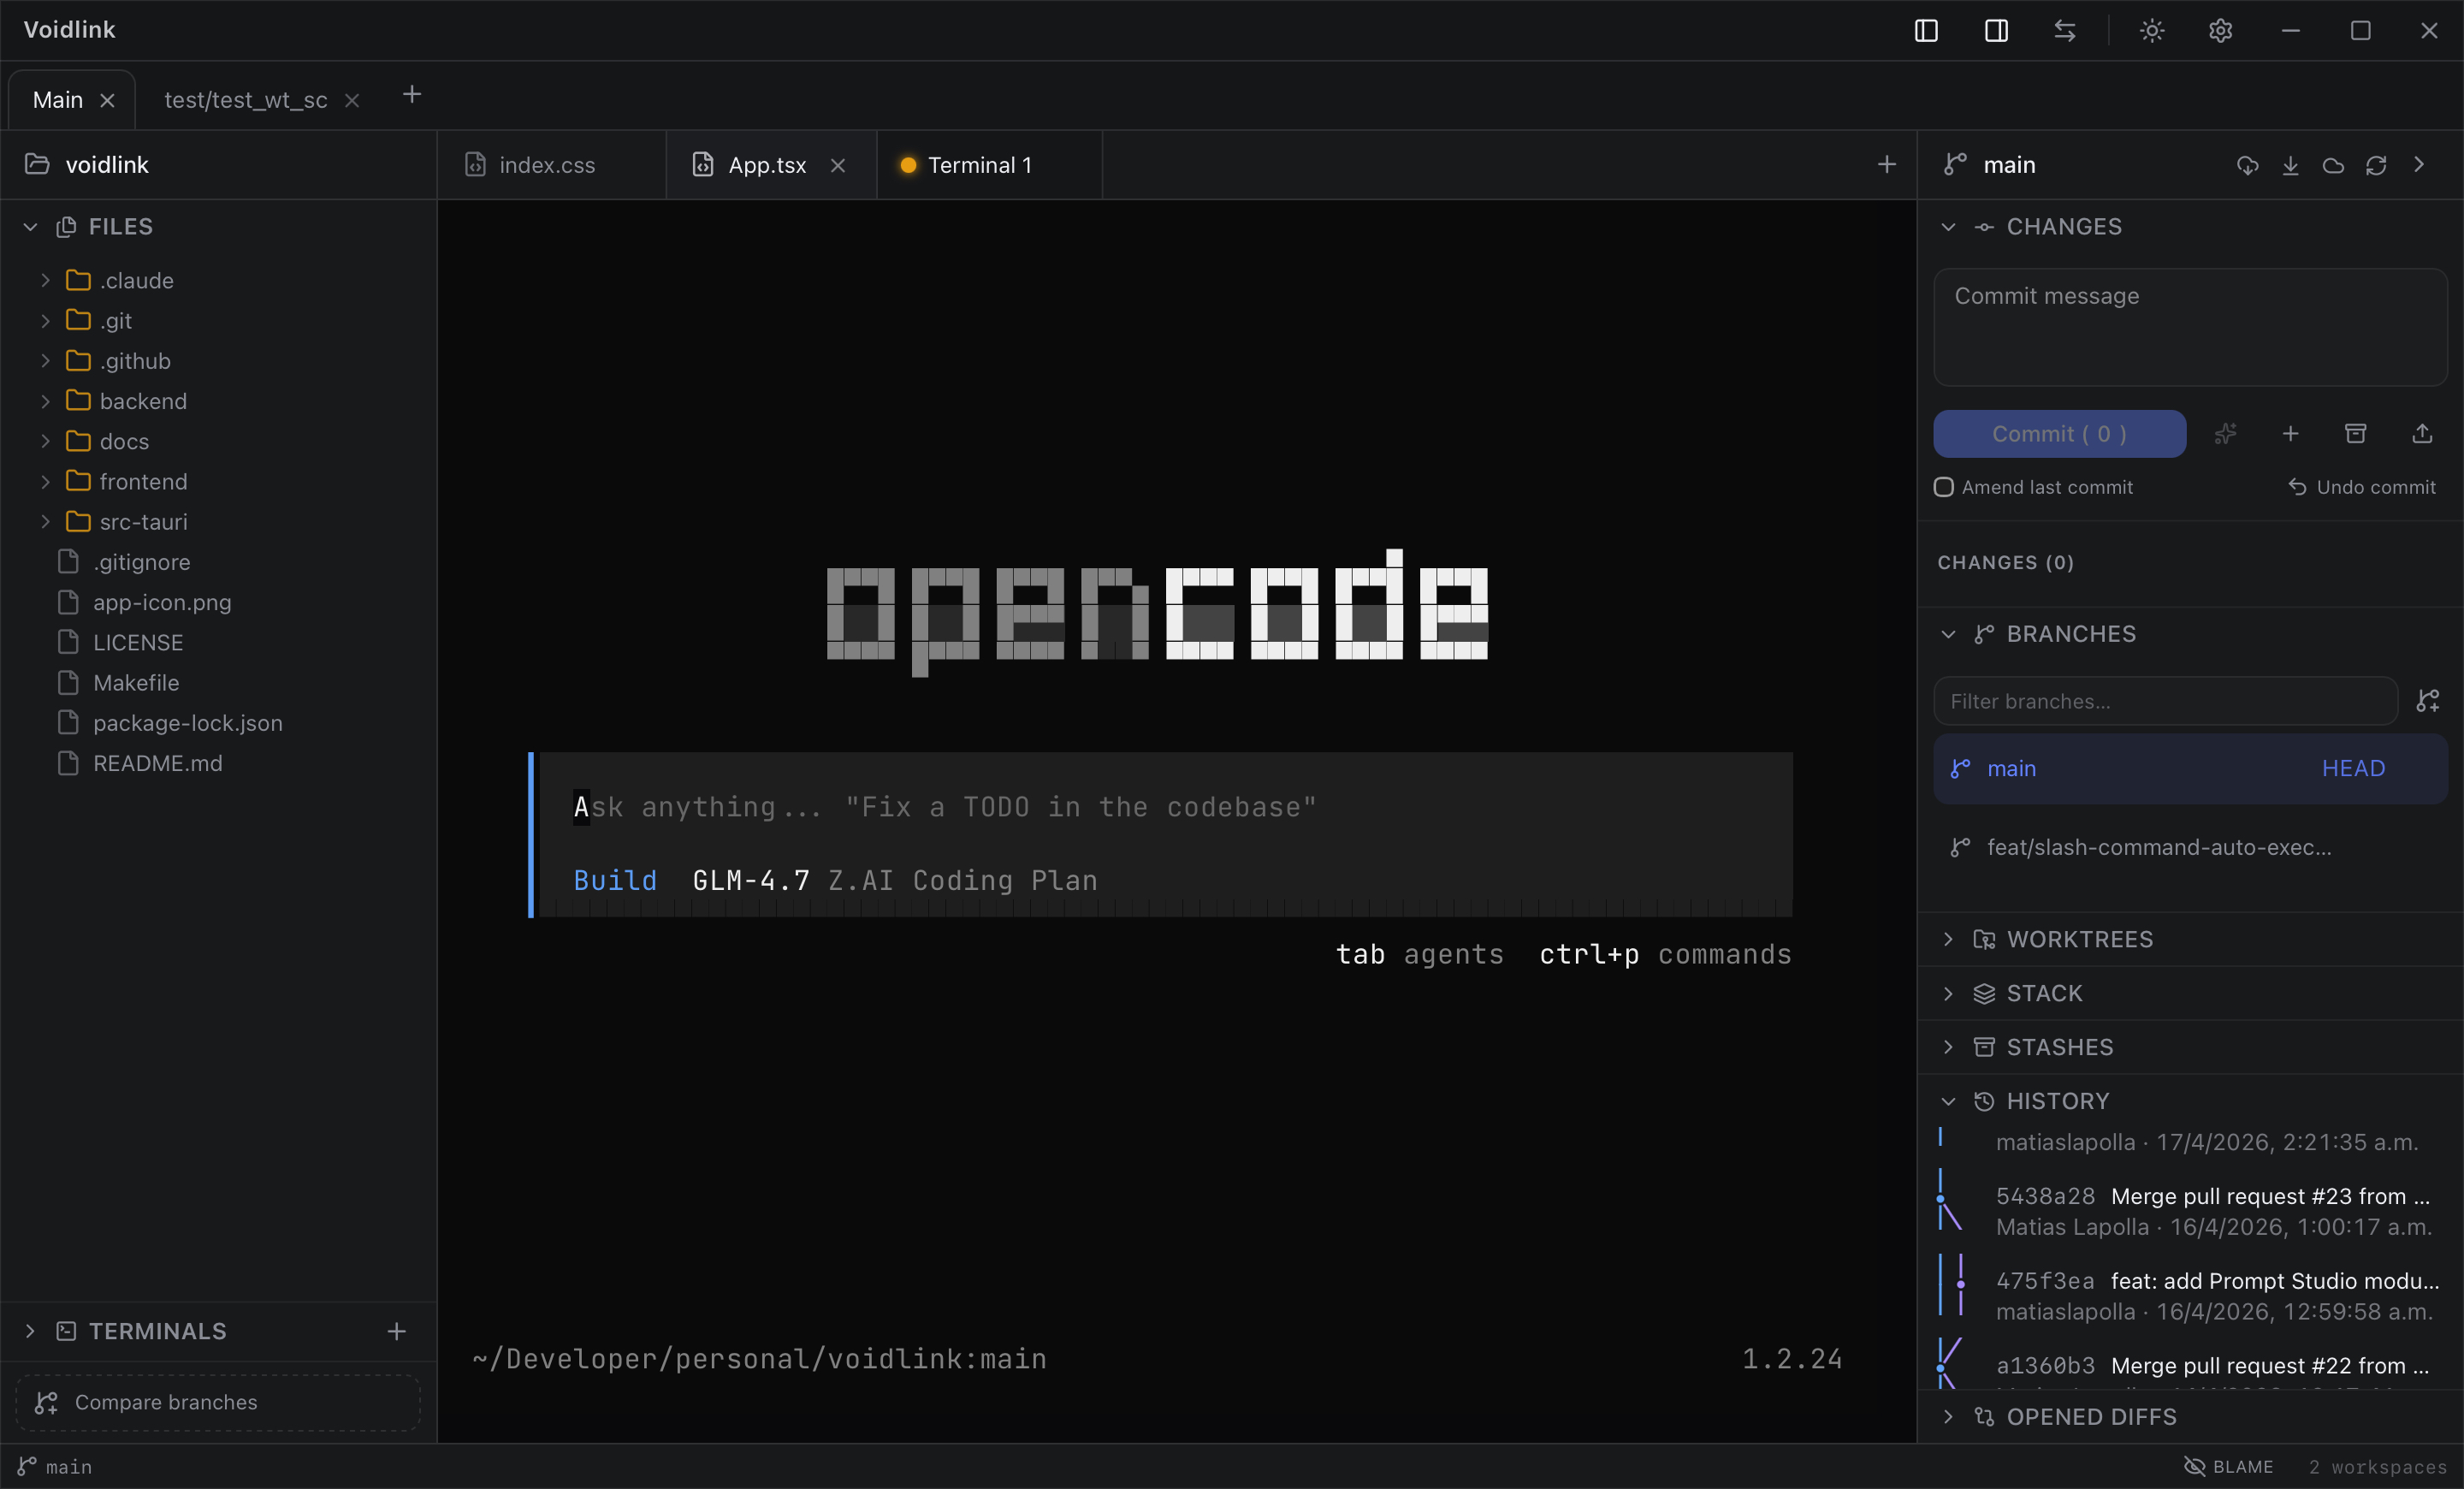Open the LICENSE file
This screenshot has width=2464, height=1489.
(138, 643)
